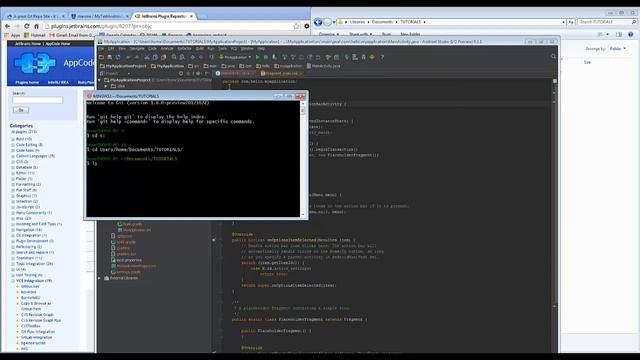Switch to the fragment_main.xml editor tab
Viewport: 640px width, 360px height.
click(281, 73)
